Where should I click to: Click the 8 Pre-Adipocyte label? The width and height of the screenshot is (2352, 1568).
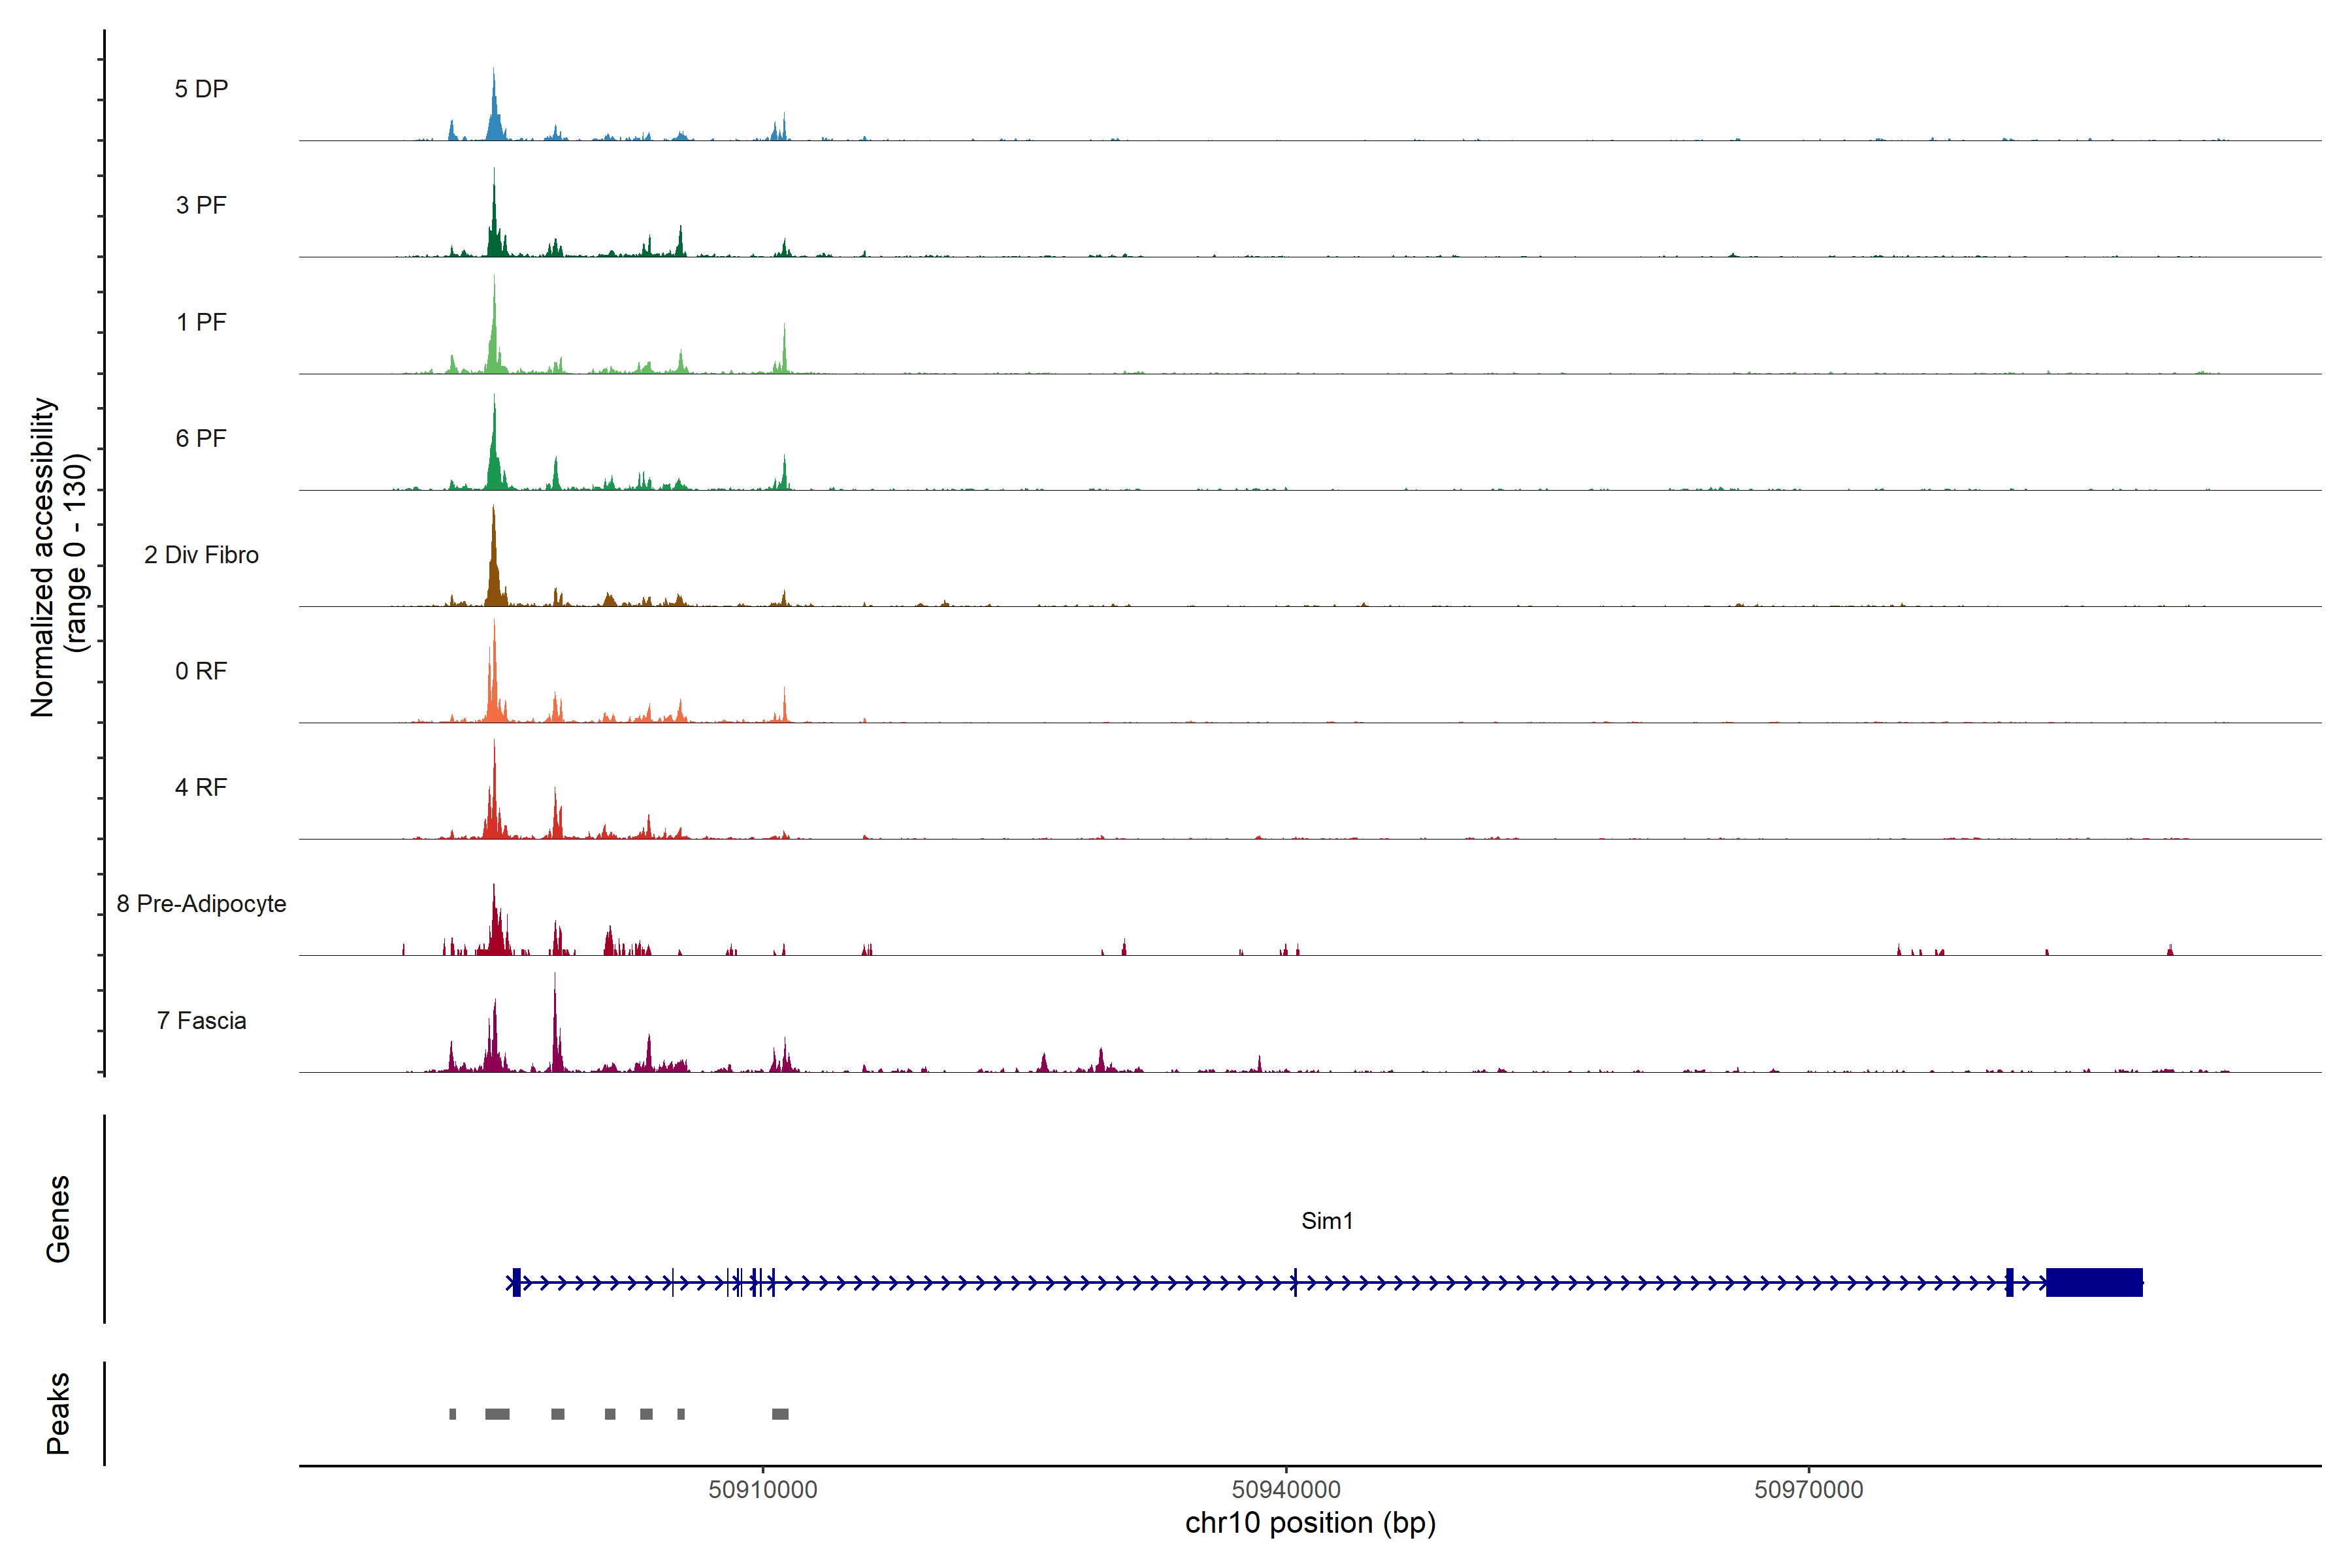201,904
